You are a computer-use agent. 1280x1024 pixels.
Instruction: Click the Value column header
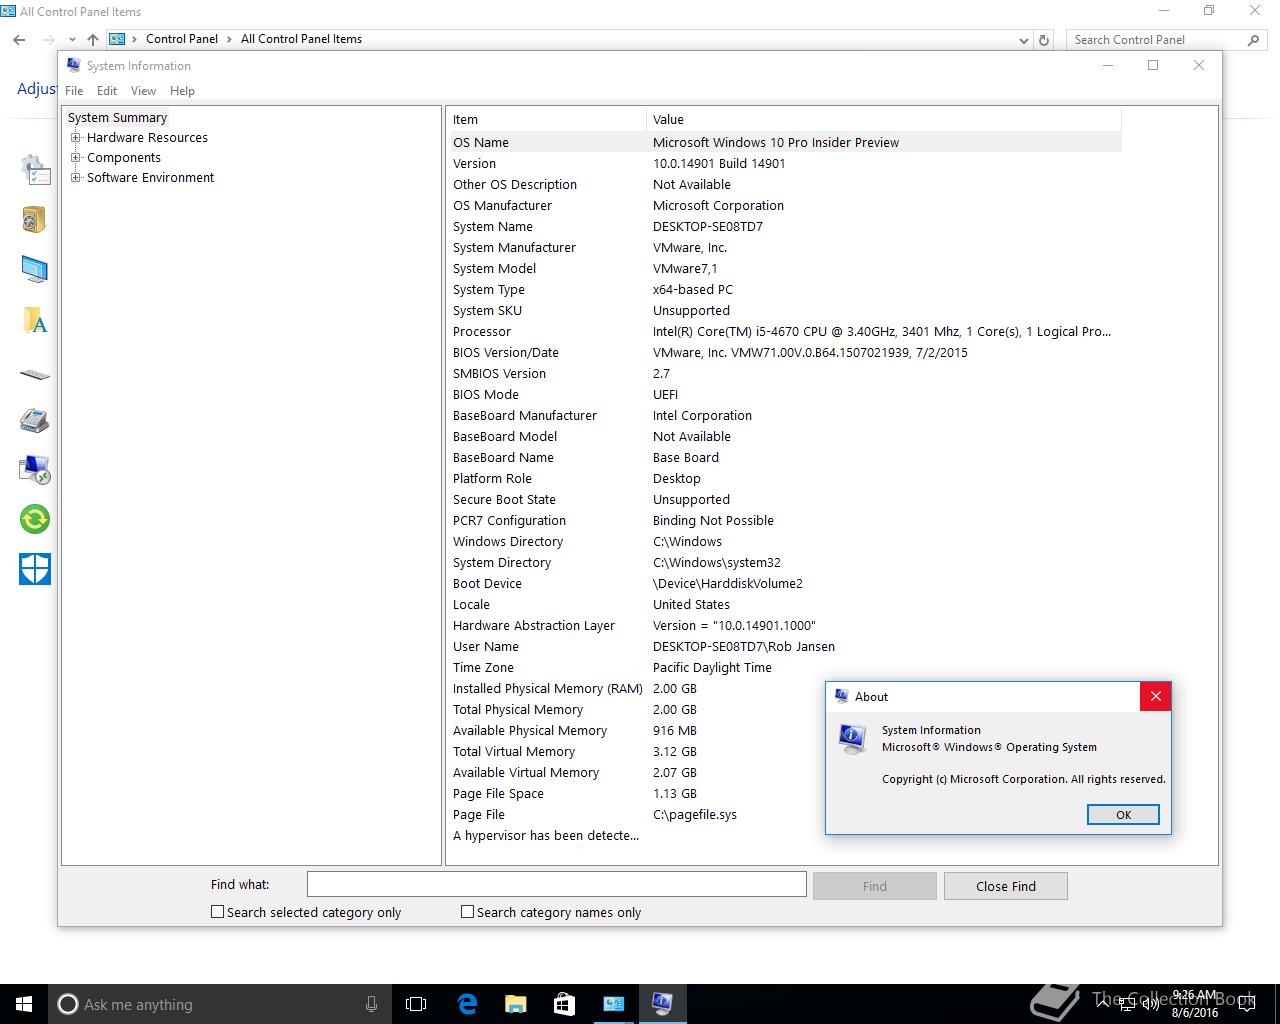coord(884,119)
